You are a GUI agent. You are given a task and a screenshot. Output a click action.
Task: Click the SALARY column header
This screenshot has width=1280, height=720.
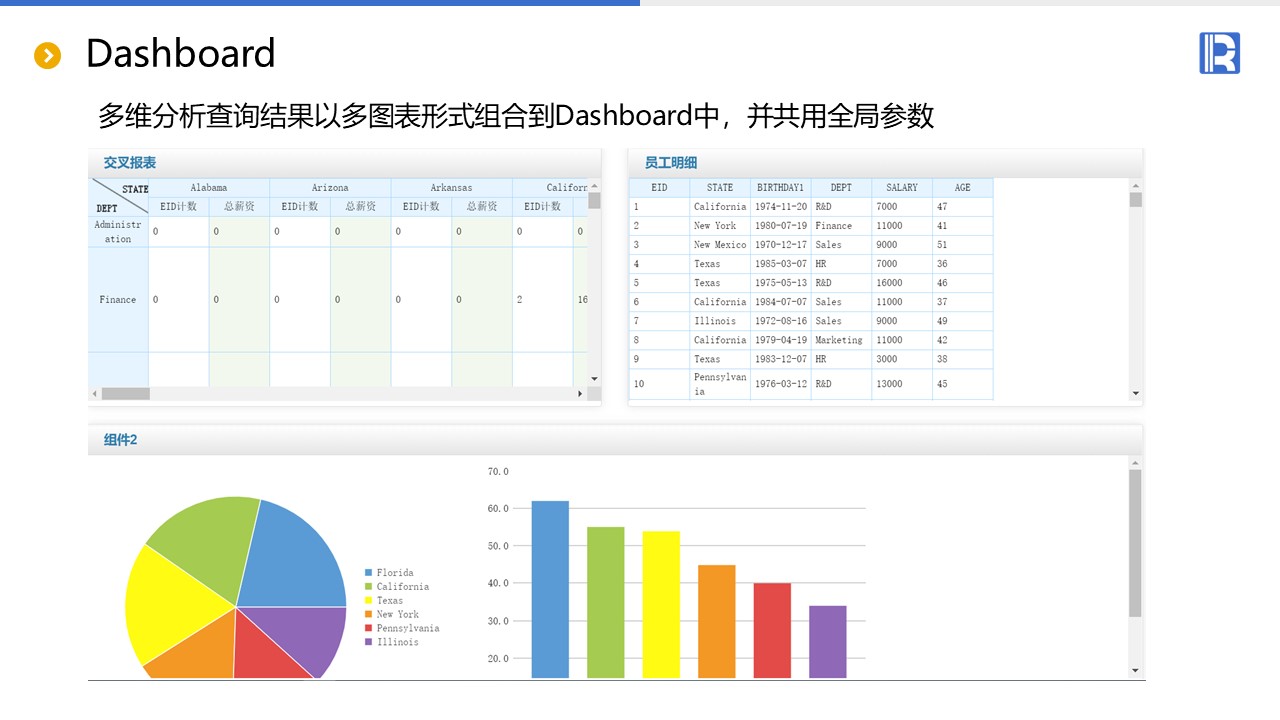pyautogui.click(x=902, y=188)
